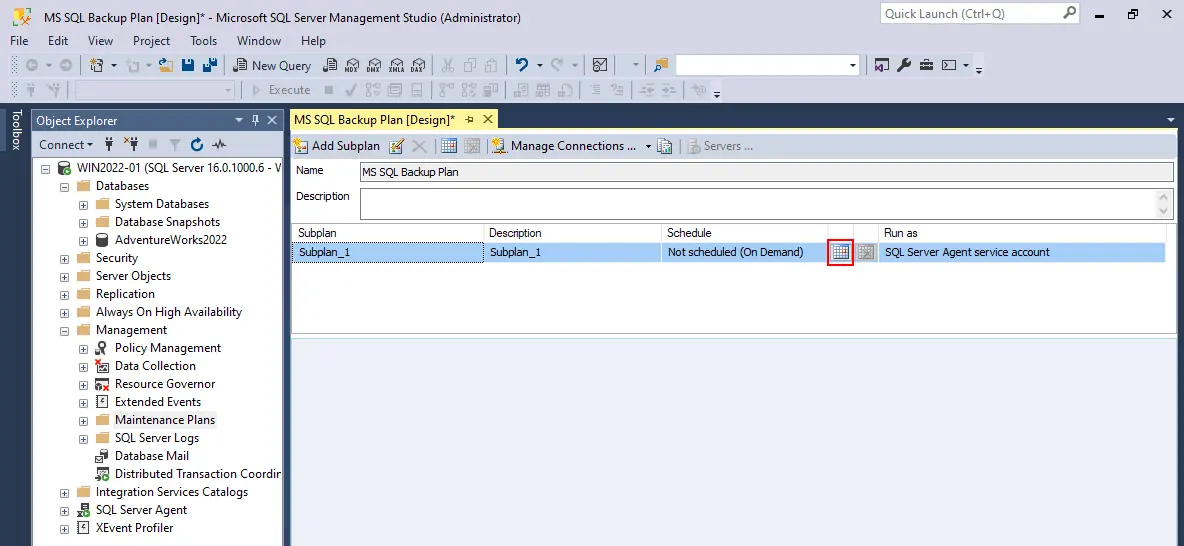Expand the System Databases node
Image resolution: width=1184 pixels, height=546 pixels.
[84, 204]
